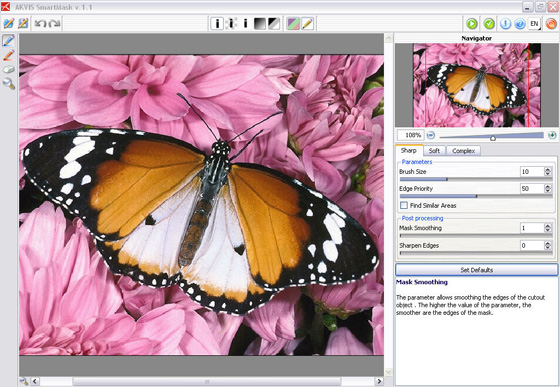Click the 'Mask Smoothing' hint heading text
The image size is (560, 387).
[422, 282]
